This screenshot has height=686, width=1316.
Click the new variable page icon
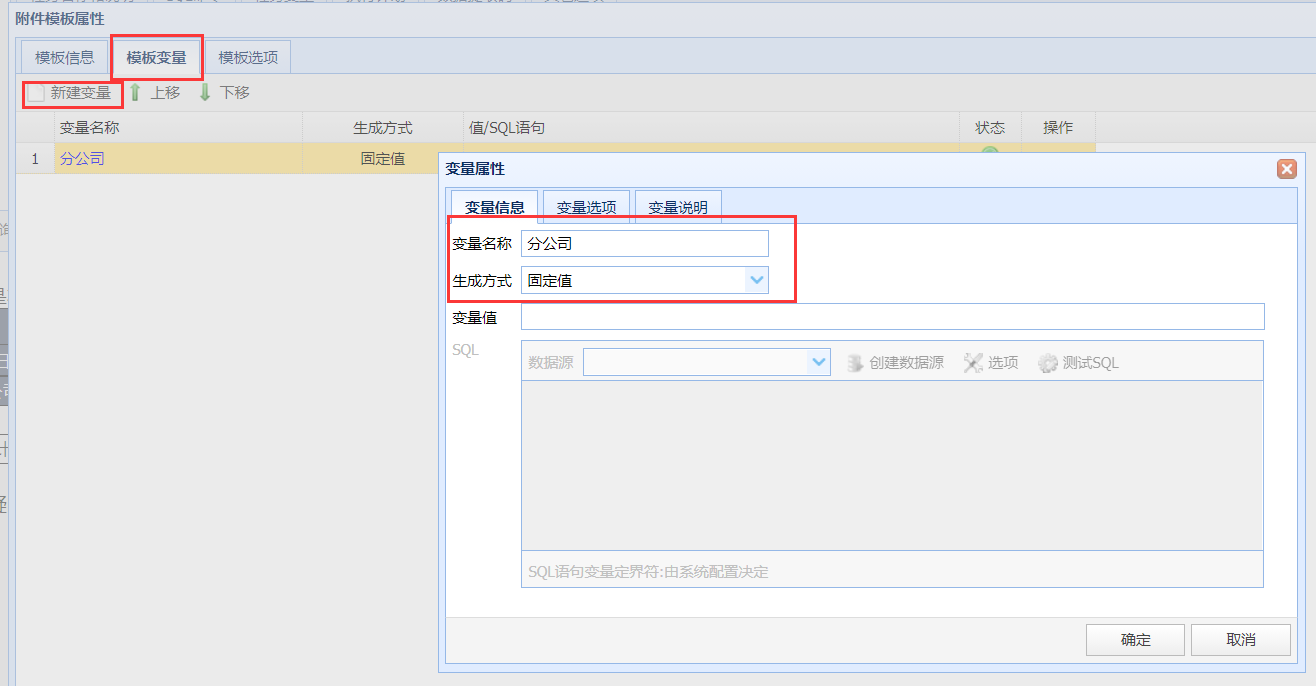37,93
